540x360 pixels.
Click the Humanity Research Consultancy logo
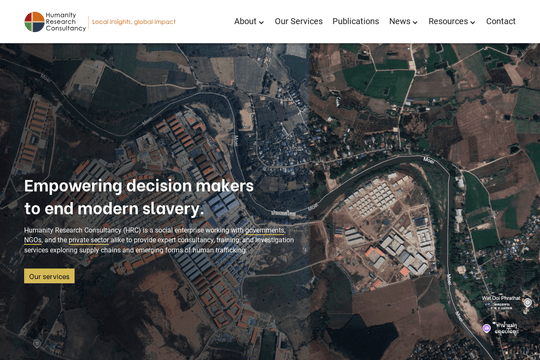[55, 22]
